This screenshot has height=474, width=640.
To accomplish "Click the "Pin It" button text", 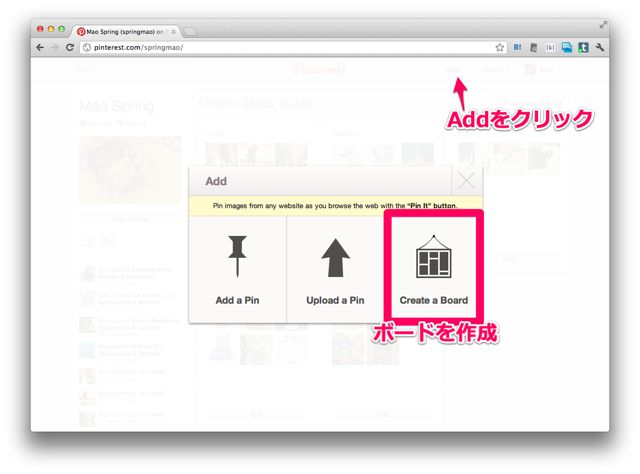I will click(432, 206).
